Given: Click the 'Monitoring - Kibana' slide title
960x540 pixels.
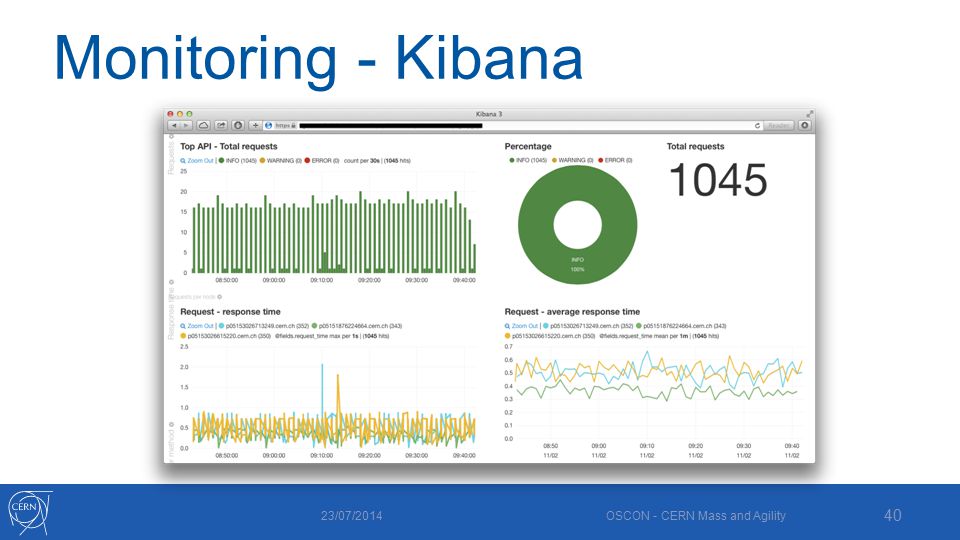Looking at the screenshot, I should 318,59.
